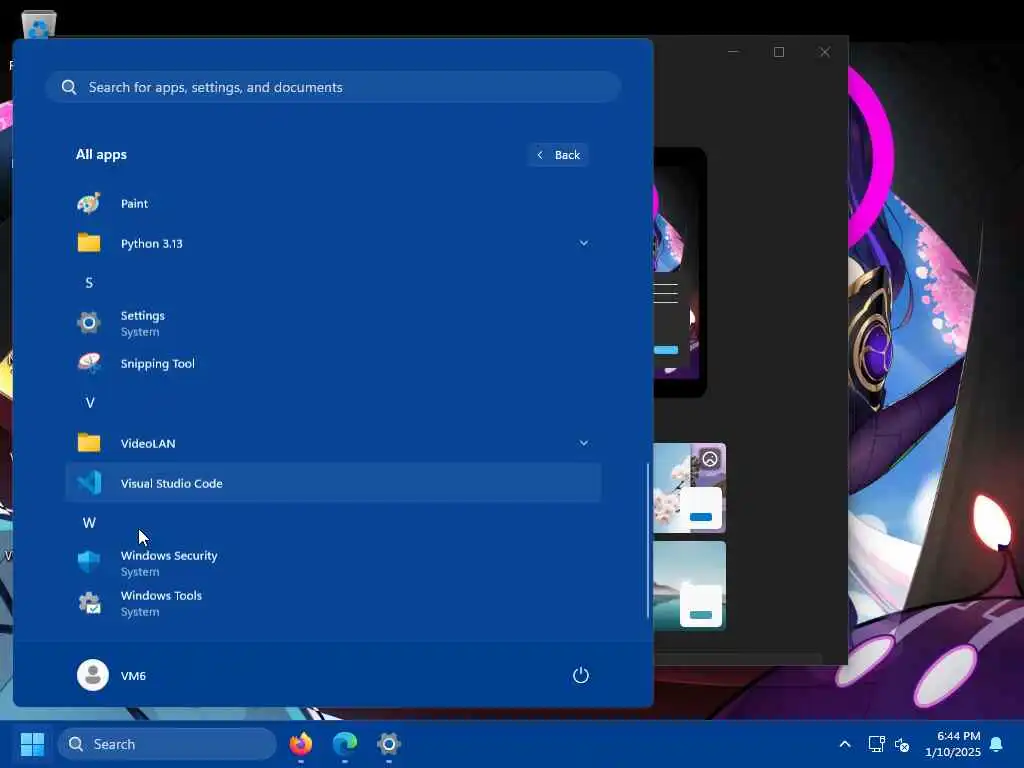Click the Start menu search field
This screenshot has height=768, width=1024.
click(x=333, y=87)
